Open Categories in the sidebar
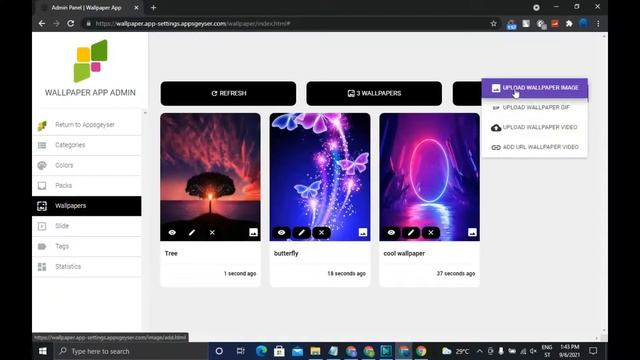The image size is (640, 360). pos(87,145)
